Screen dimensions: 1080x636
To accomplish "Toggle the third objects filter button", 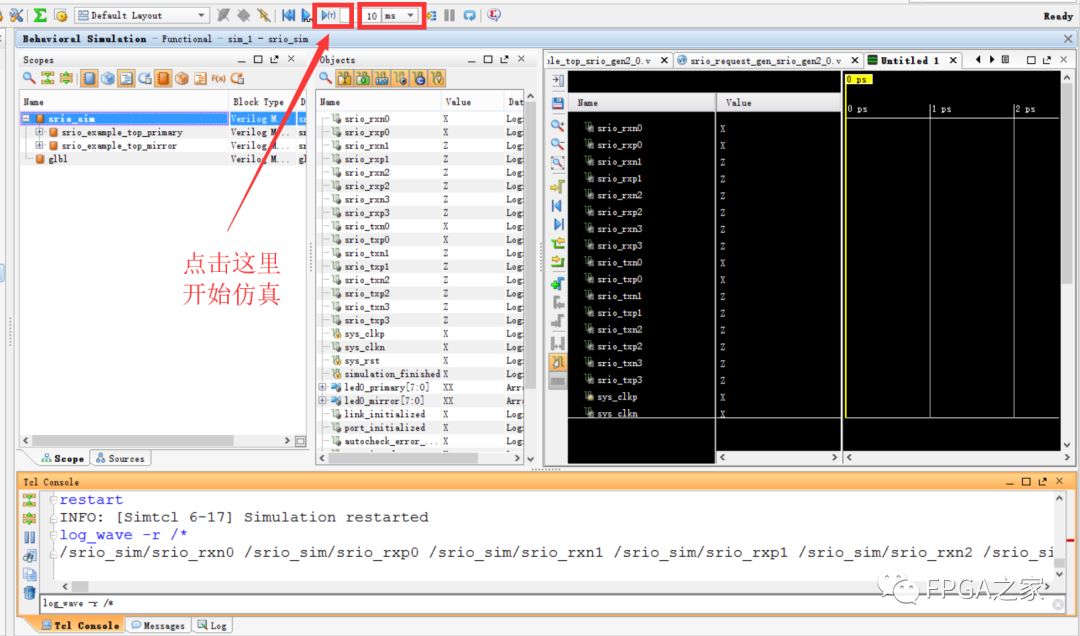I will coord(382,79).
